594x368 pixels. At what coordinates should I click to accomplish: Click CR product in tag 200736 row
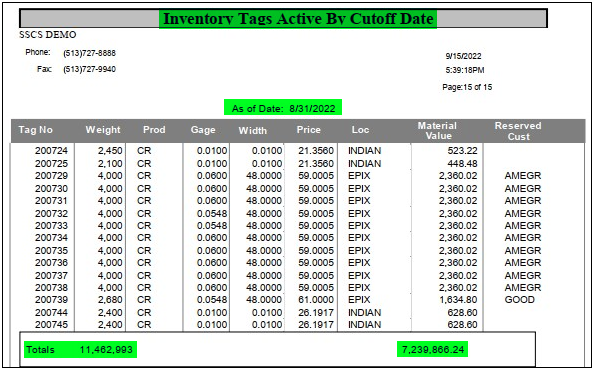[x=144, y=263]
